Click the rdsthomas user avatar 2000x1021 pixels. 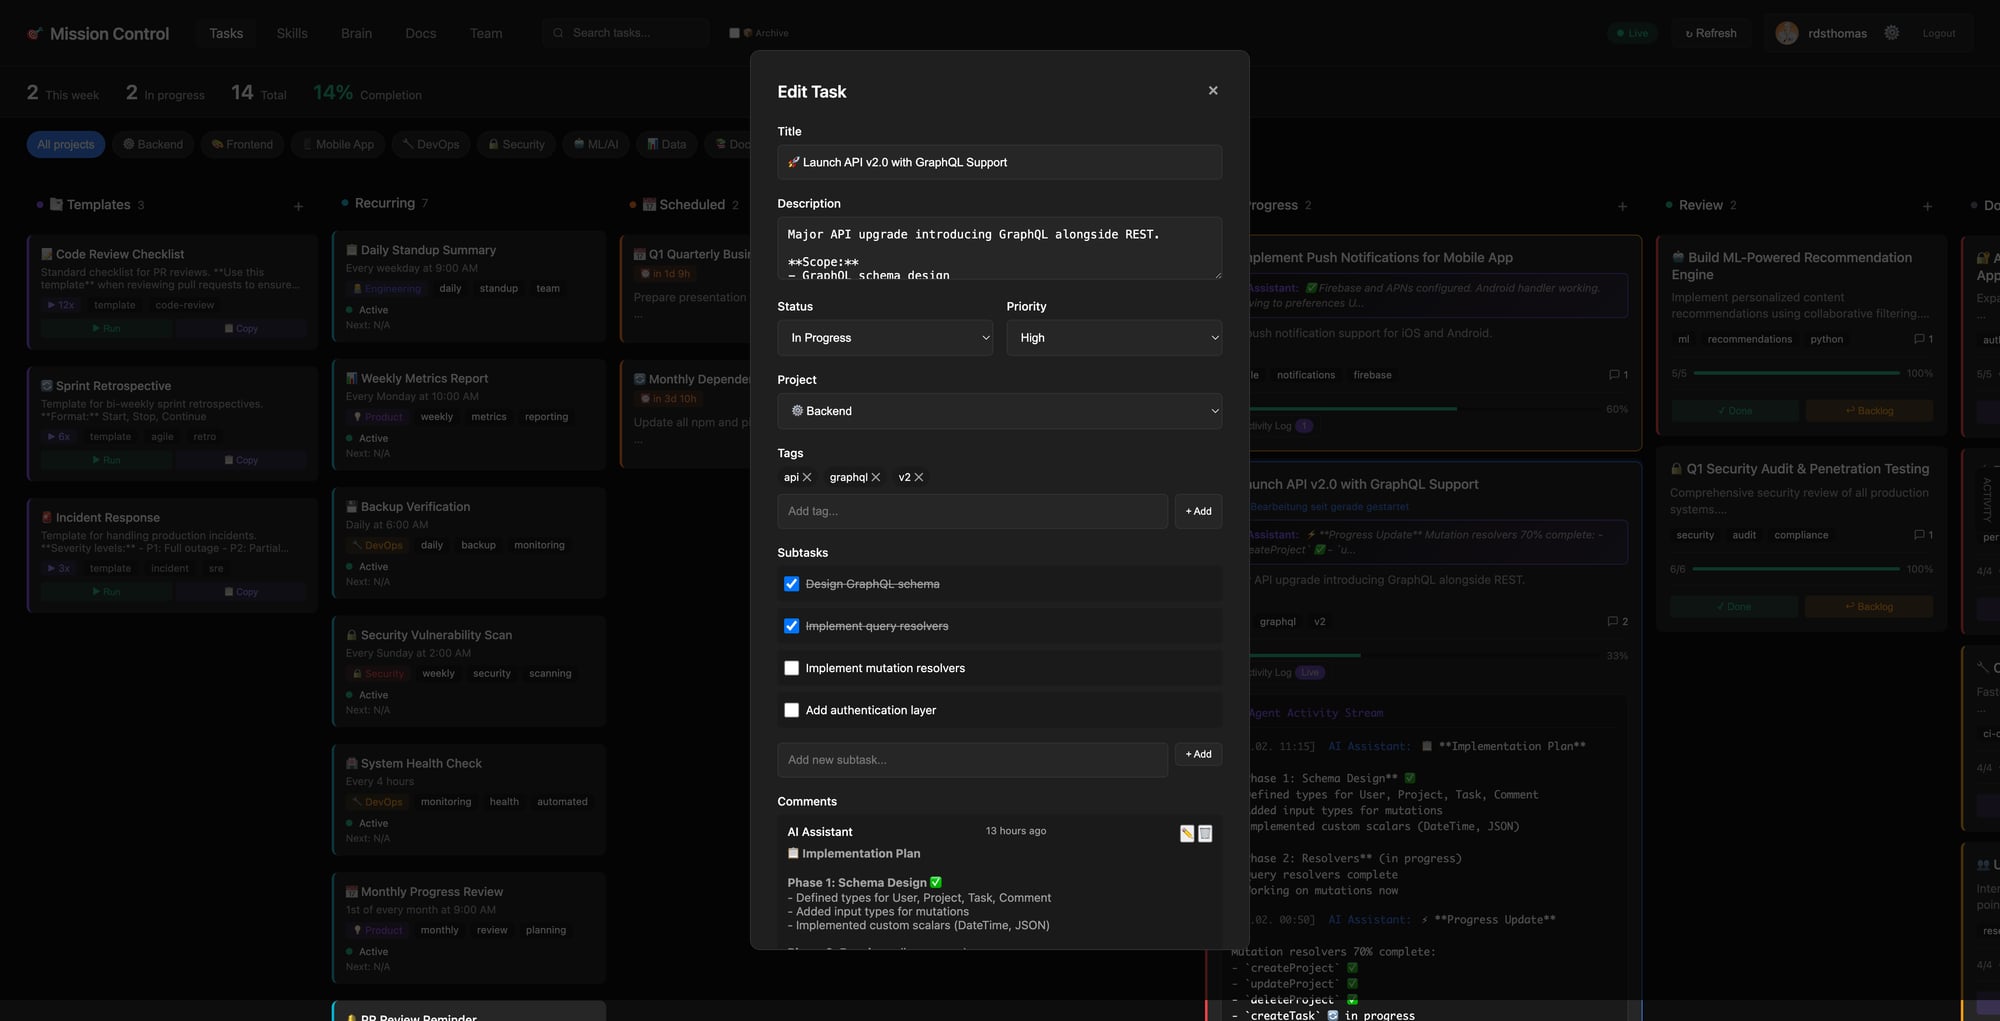pos(1787,33)
